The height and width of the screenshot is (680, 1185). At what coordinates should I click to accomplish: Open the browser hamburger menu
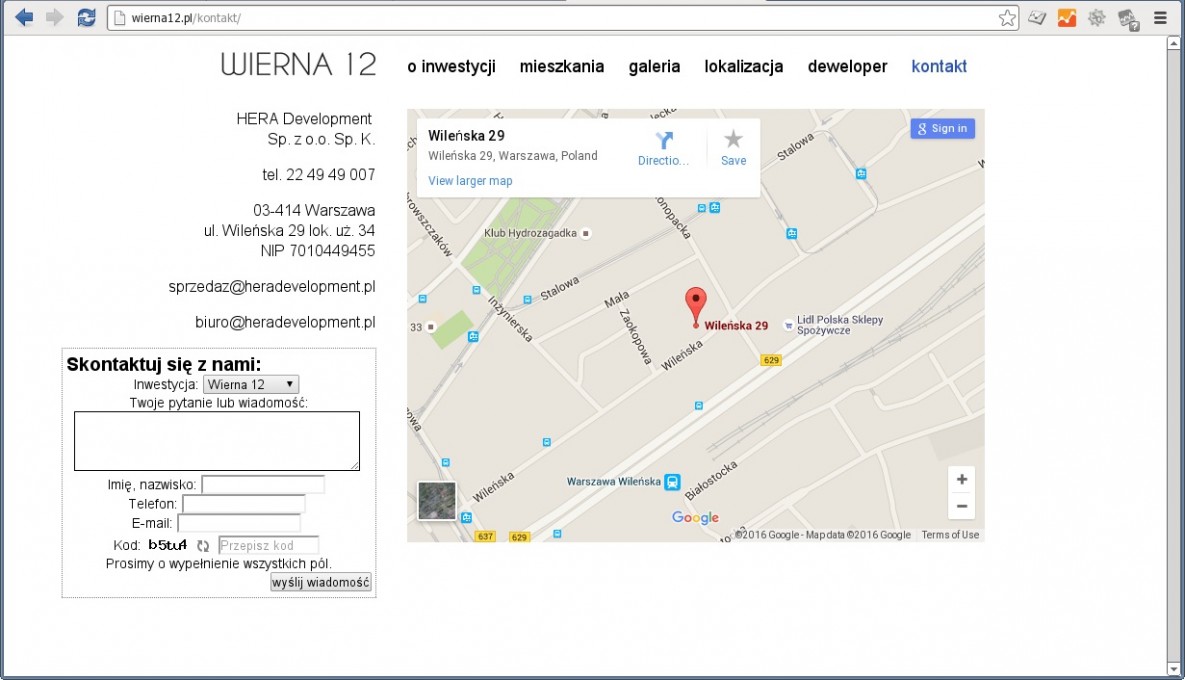click(x=1160, y=17)
